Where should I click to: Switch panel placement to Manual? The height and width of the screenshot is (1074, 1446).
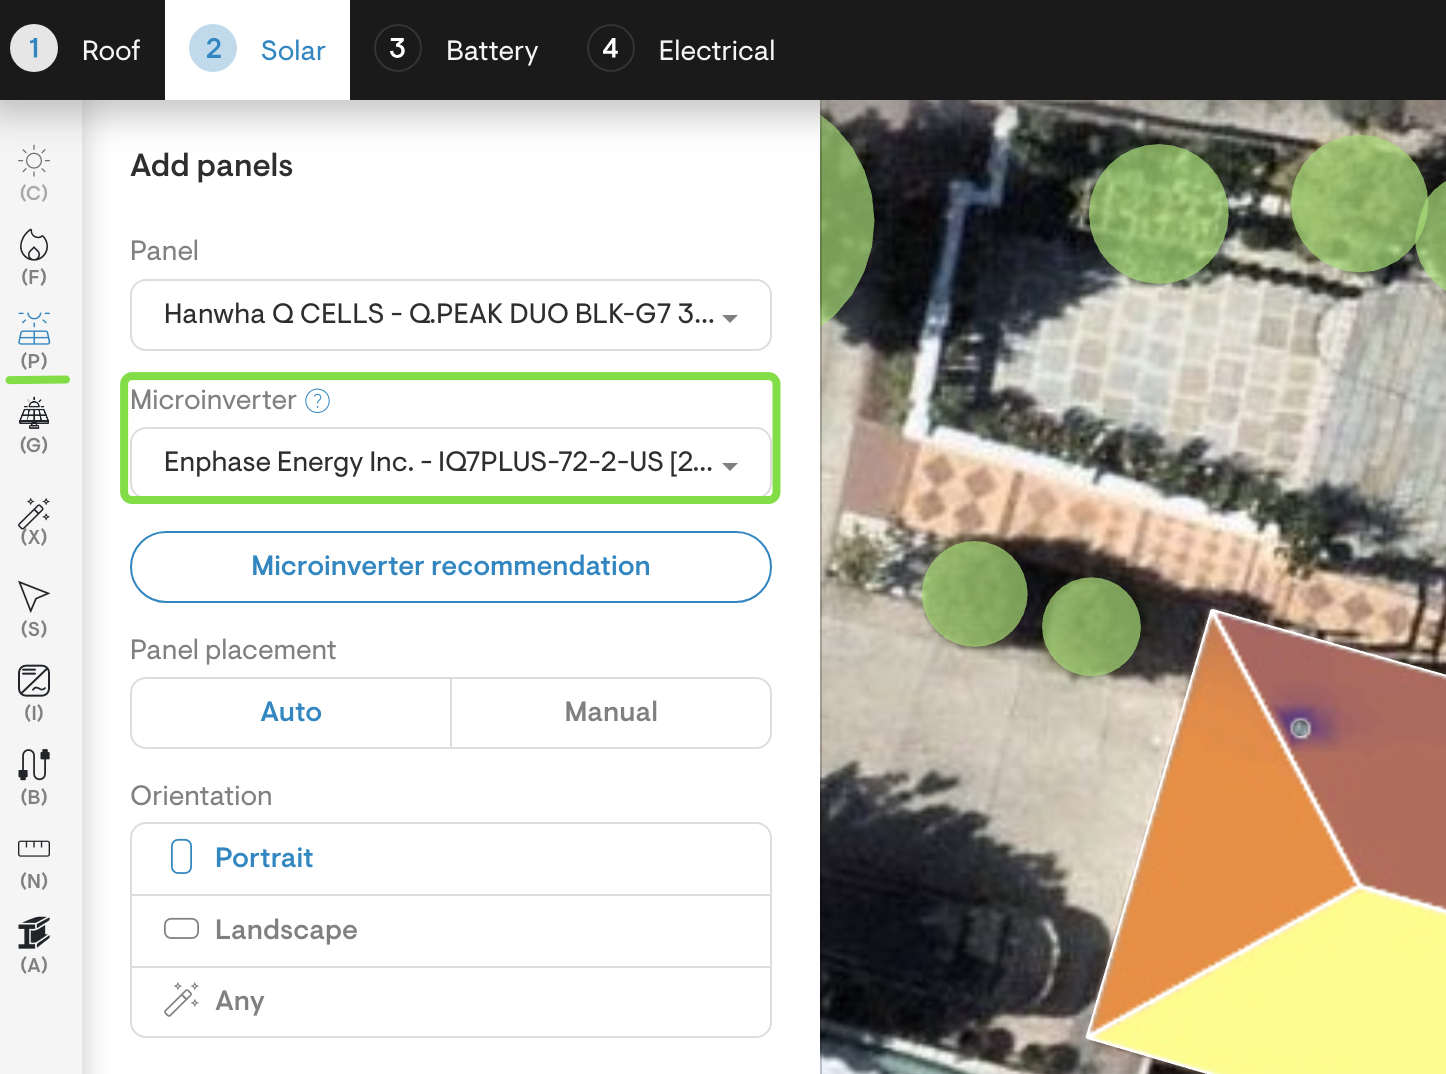click(610, 712)
